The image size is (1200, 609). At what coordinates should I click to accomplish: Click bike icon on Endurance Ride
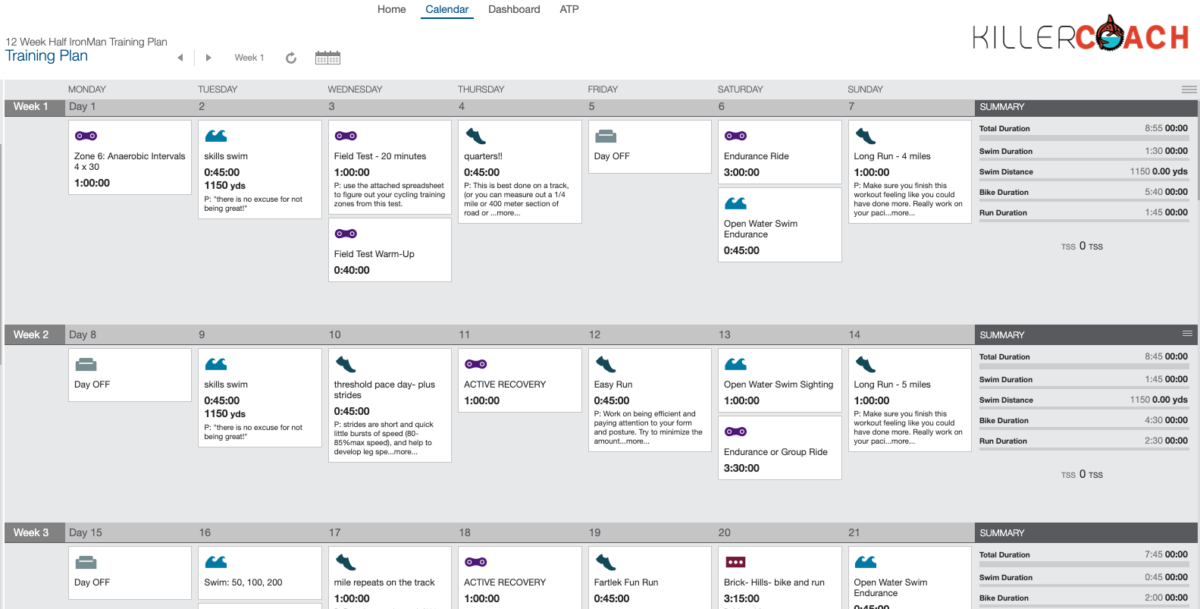tap(736, 135)
